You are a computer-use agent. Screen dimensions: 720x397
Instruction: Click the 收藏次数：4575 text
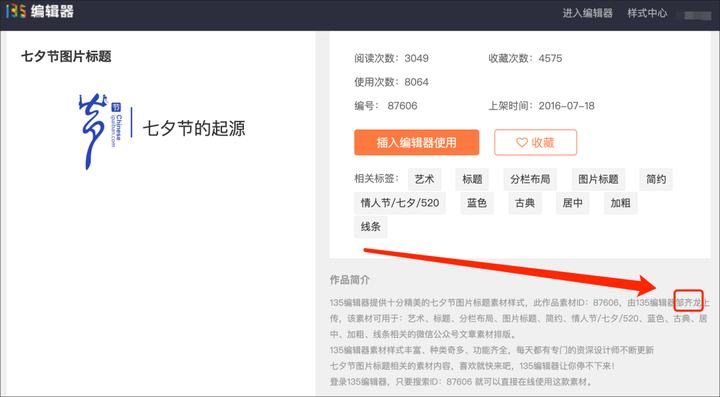(x=525, y=58)
